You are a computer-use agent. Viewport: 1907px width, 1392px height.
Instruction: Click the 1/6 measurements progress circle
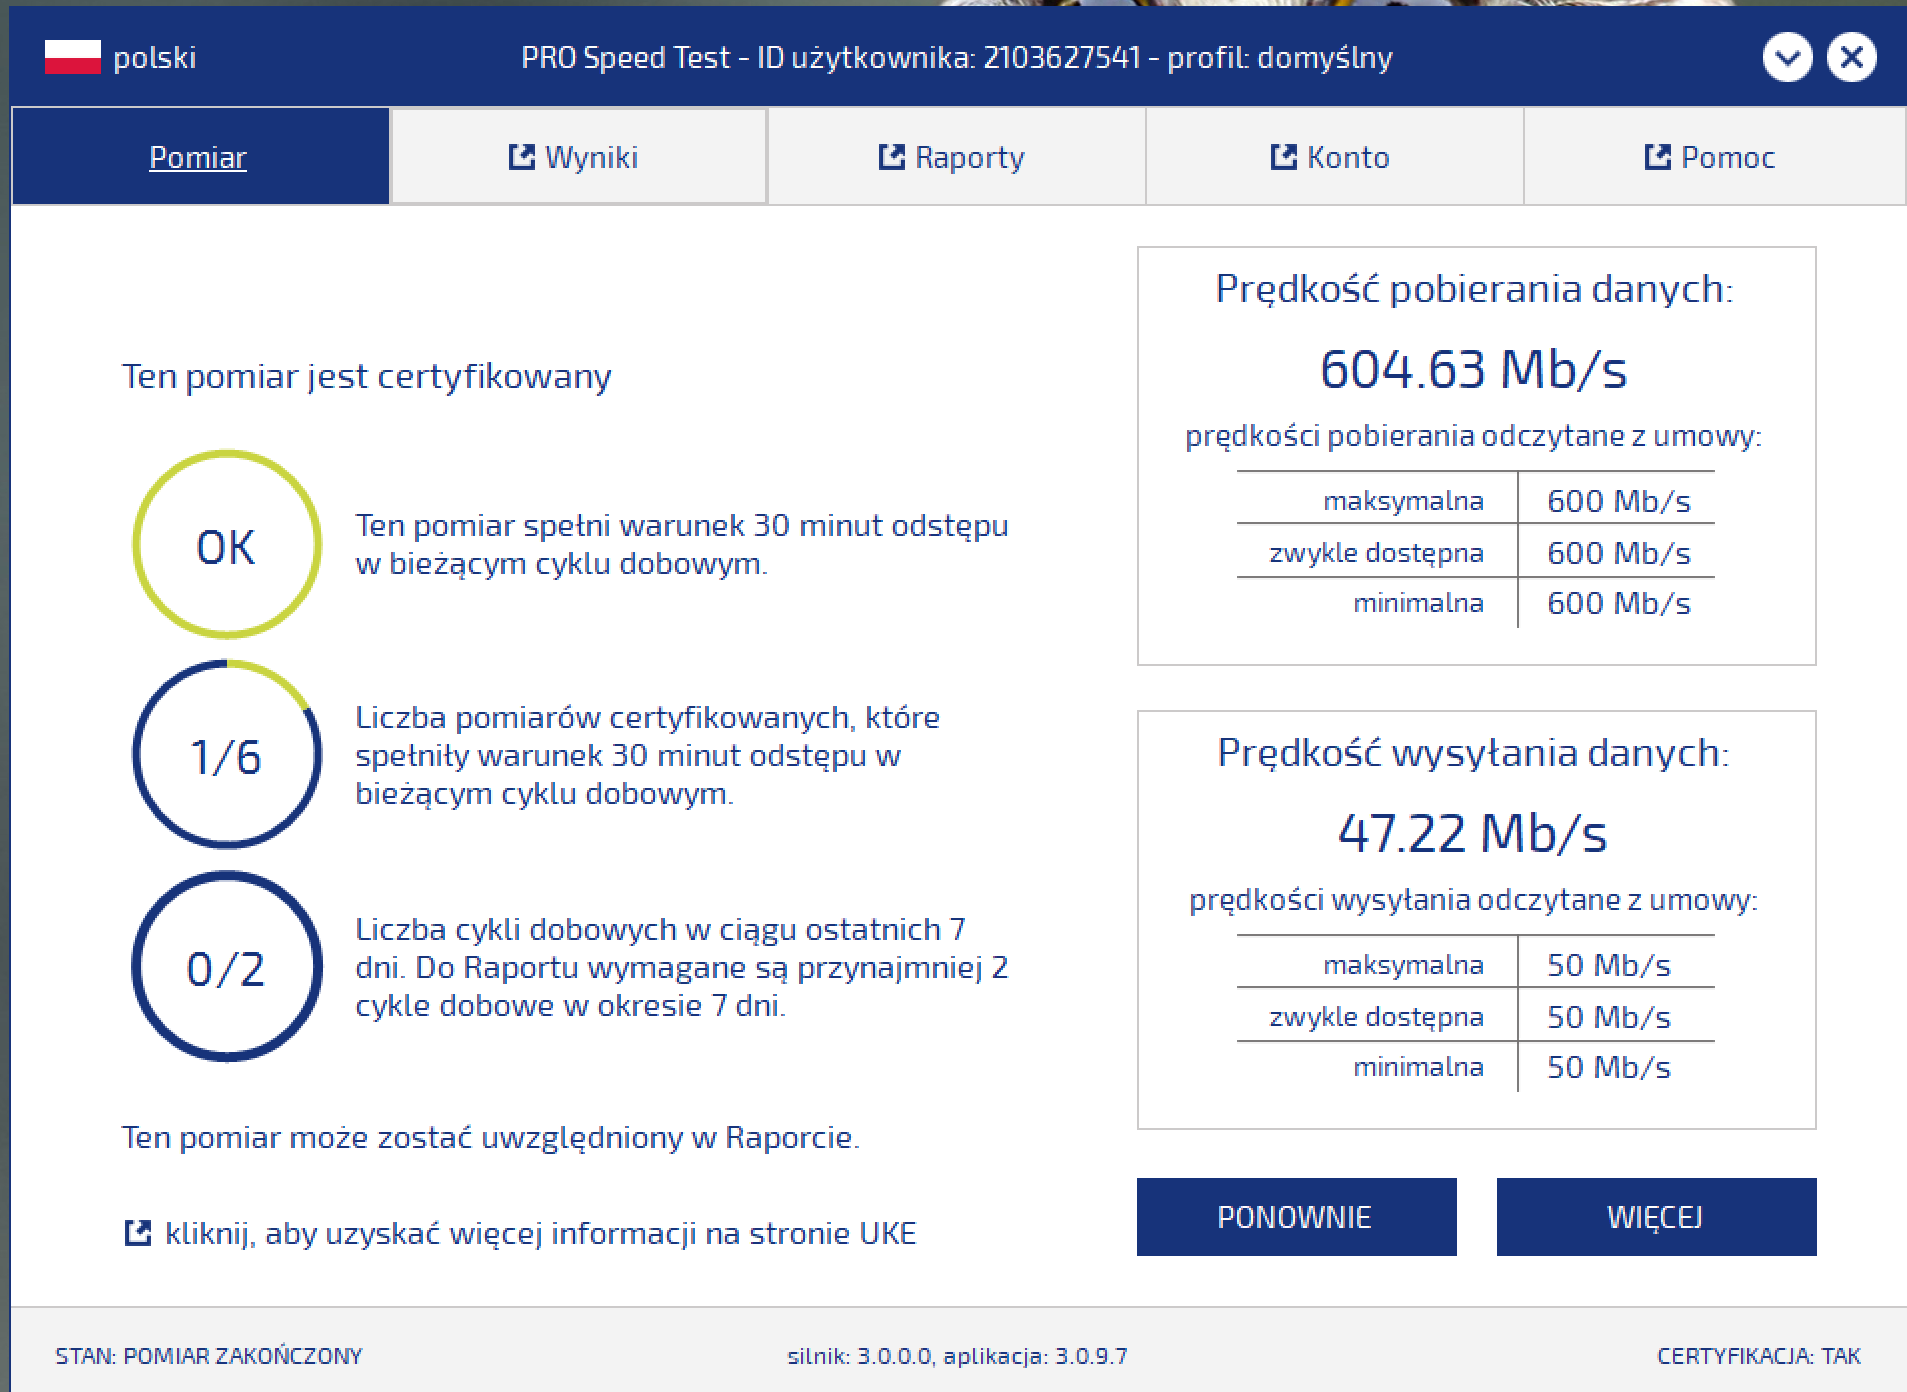[x=227, y=755]
